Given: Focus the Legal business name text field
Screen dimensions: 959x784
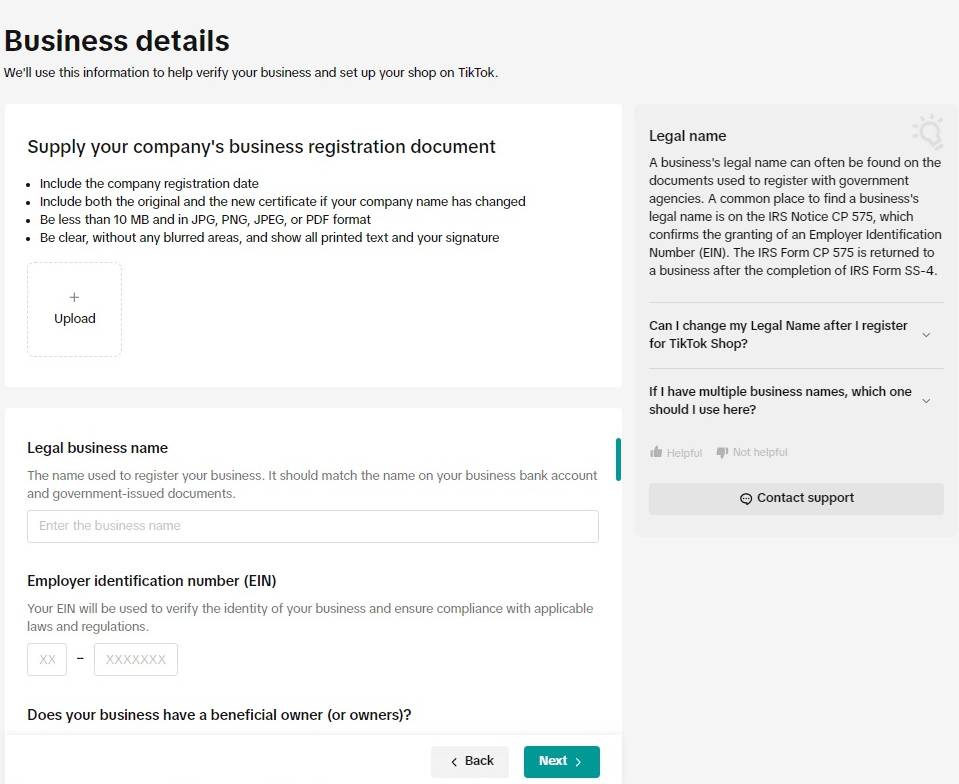Looking at the screenshot, I should tap(313, 526).
